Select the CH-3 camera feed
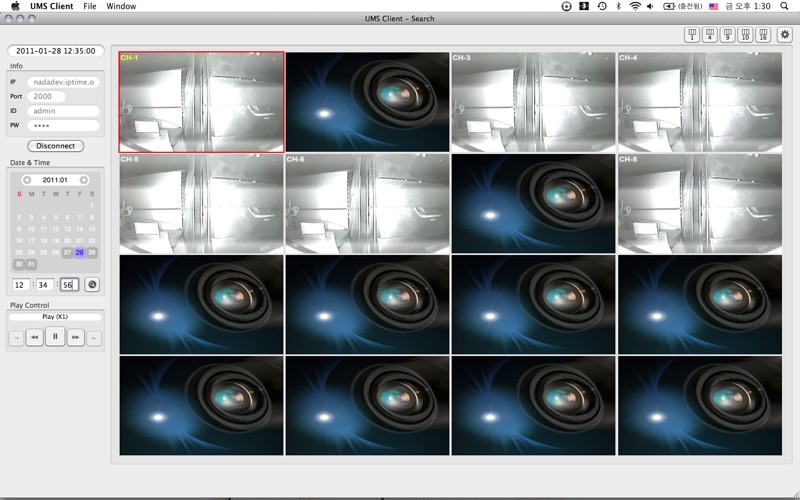This screenshot has width=800, height=500. pyautogui.click(x=534, y=101)
